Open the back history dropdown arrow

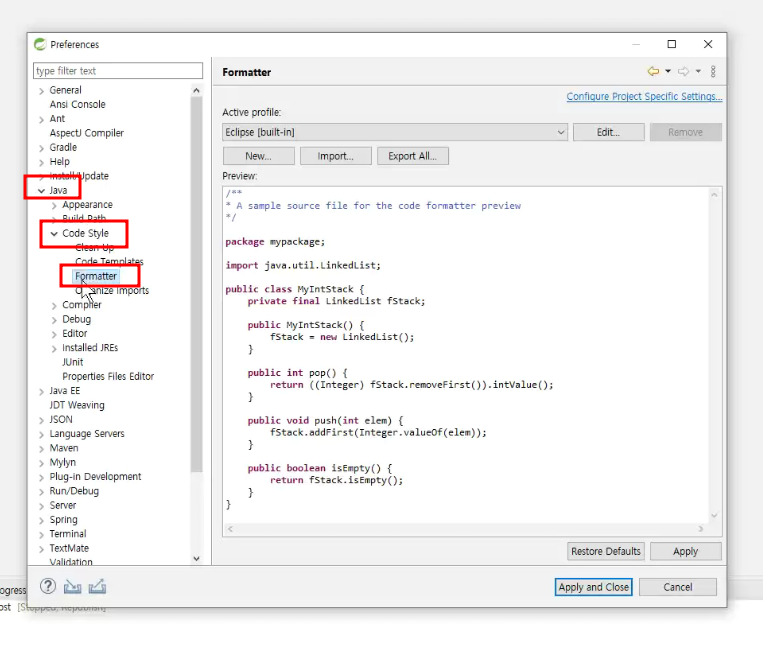pos(668,72)
